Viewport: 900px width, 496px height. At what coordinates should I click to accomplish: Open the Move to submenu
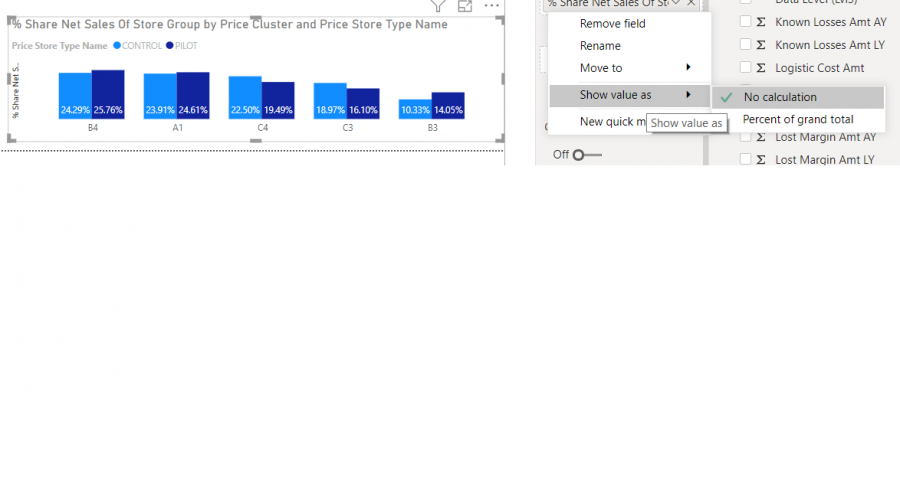pyautogui.click(x=630, y=68)
